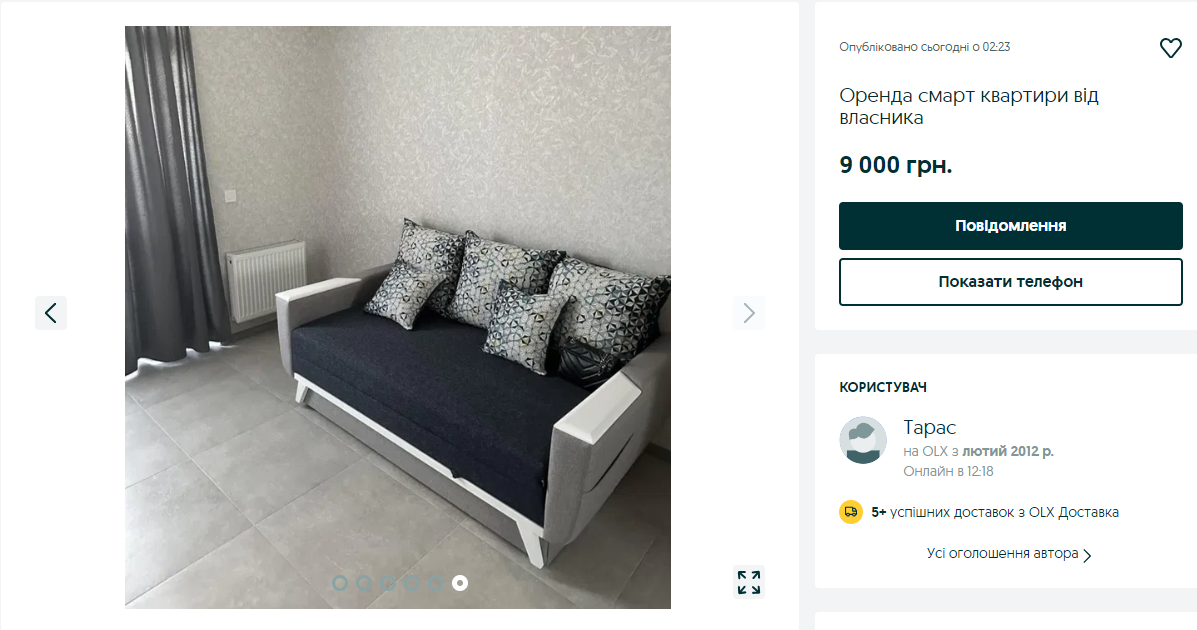This screenshot has width=1197, height=630.
Task: Click Тарас user avatar icon
Action: point(863,440)
